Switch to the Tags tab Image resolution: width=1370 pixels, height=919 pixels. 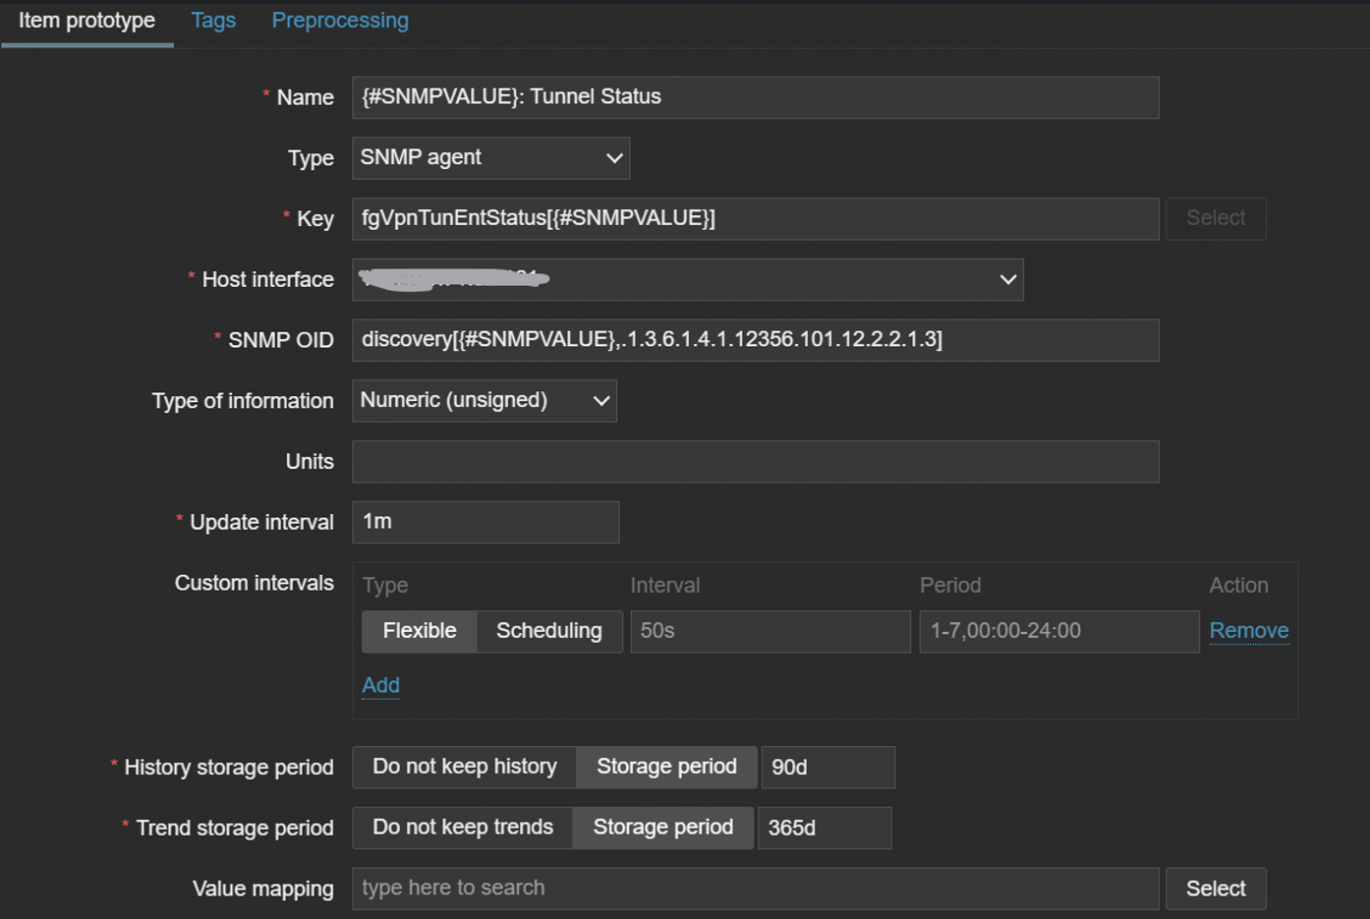click(213, 21)
